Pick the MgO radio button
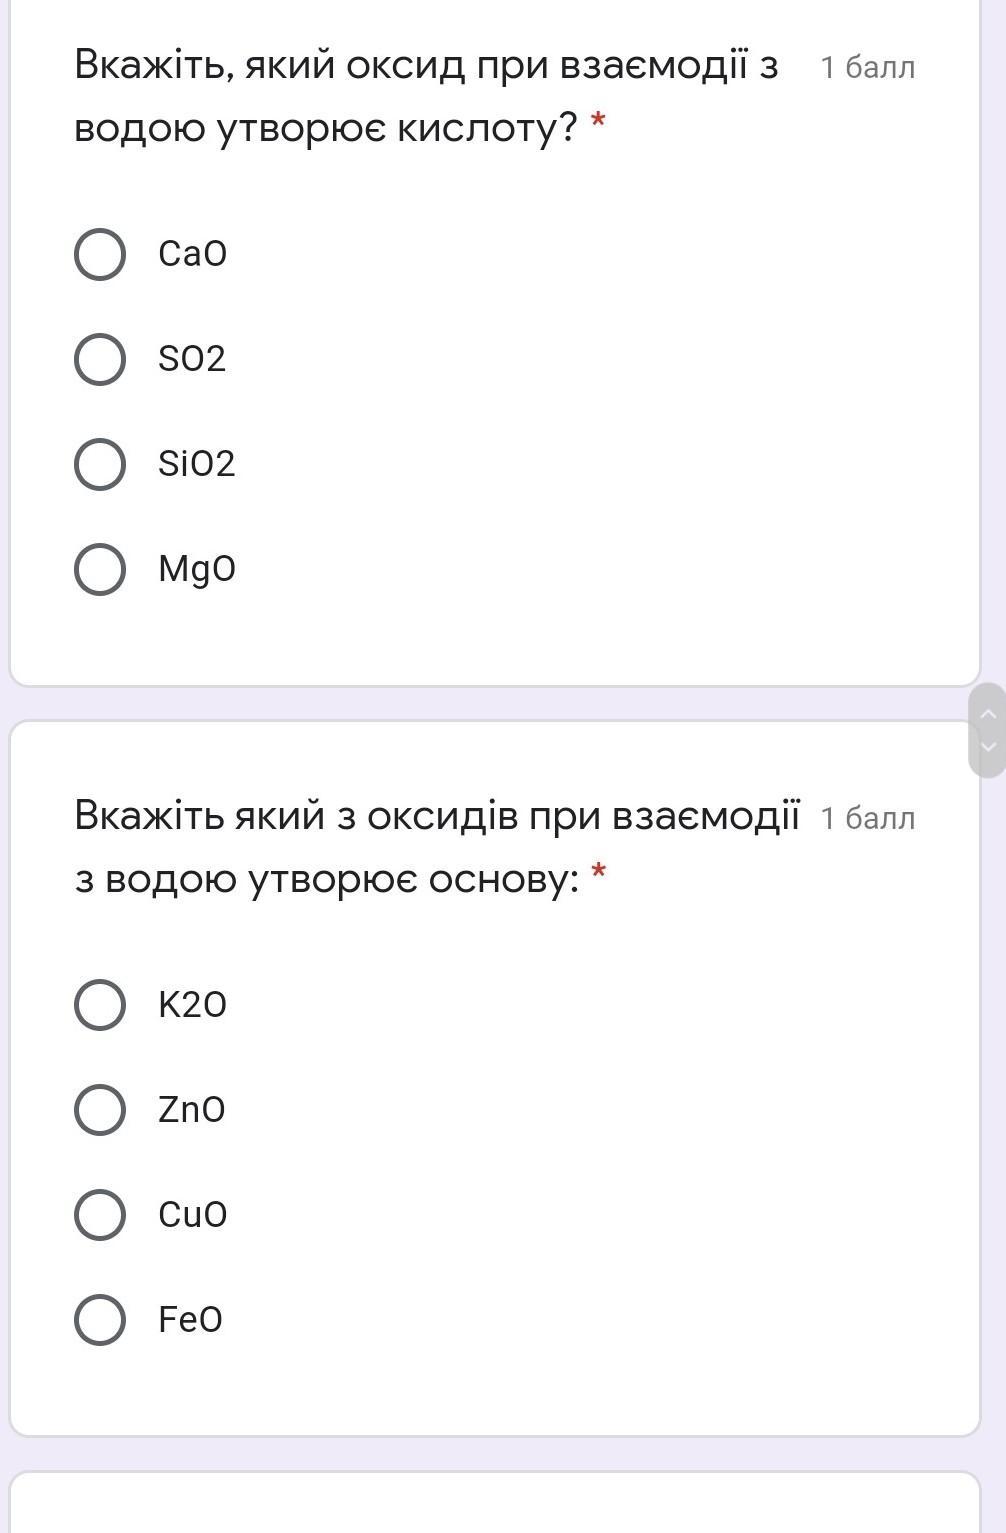Image resolution: width=1006 pixels, height=1533 pixels. point(100,569)
